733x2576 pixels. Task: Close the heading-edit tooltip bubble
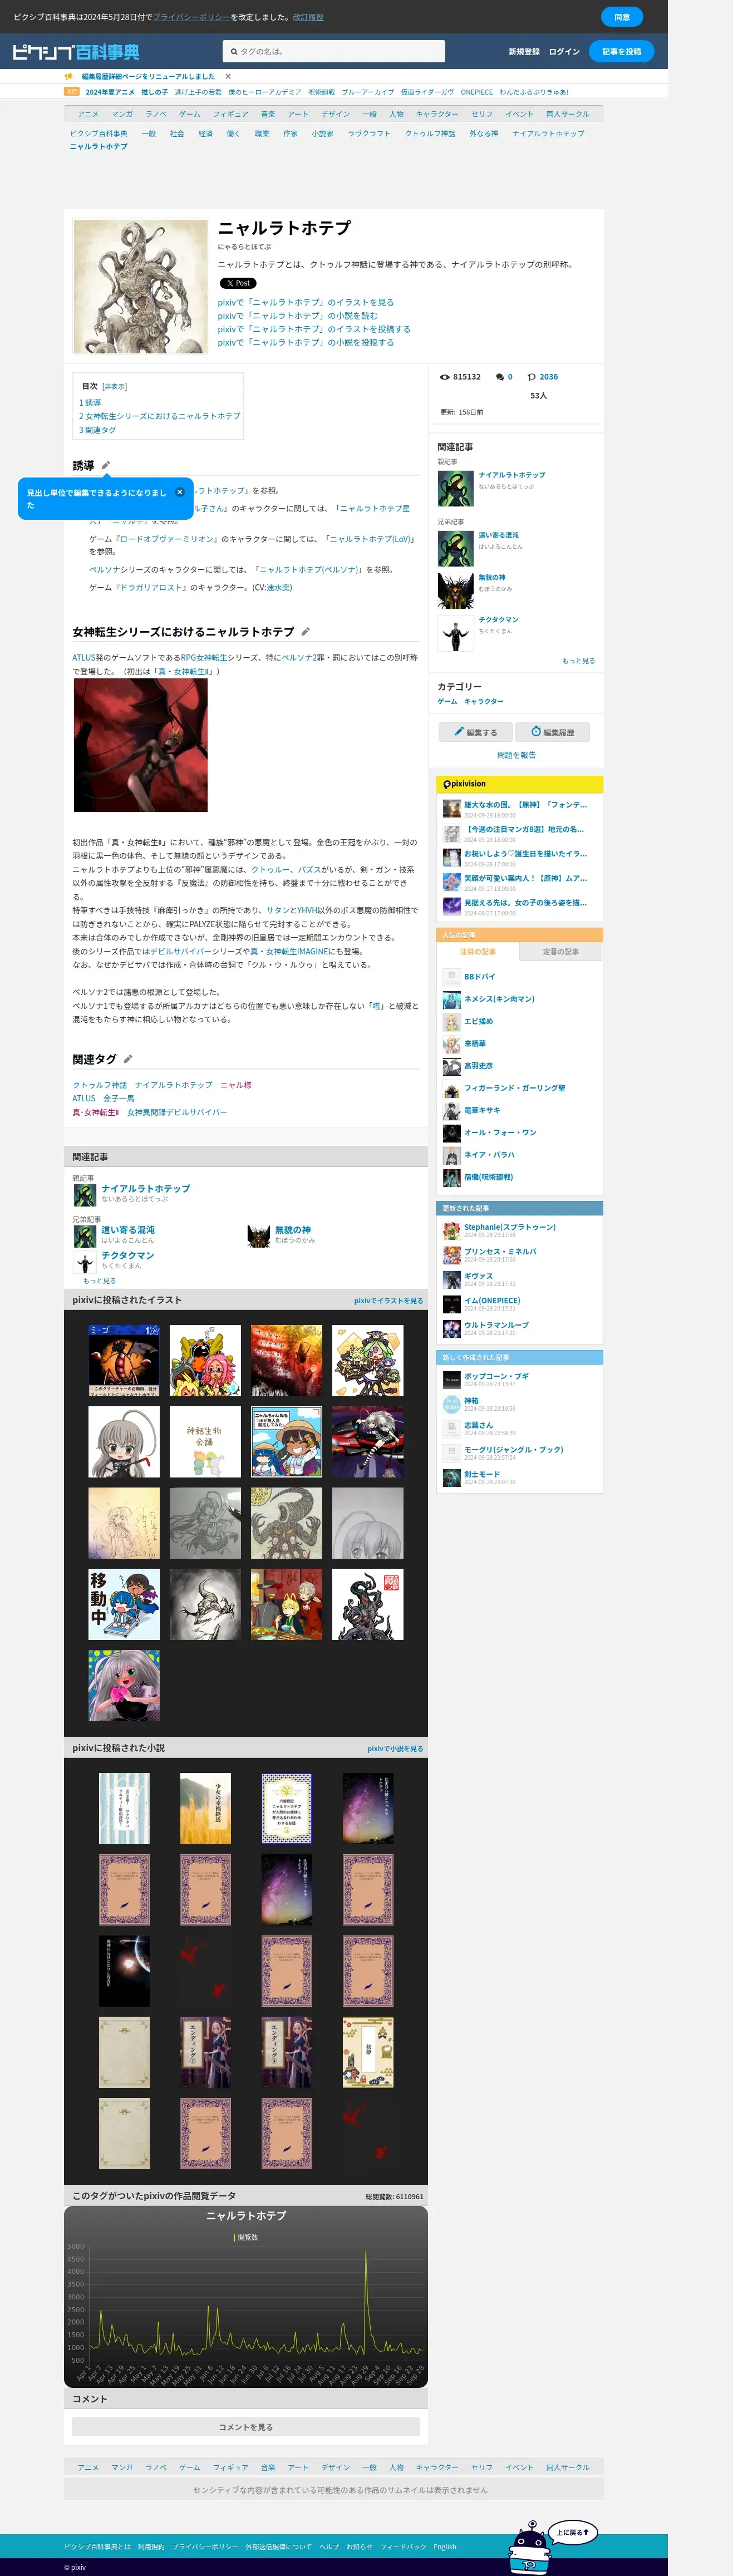coord(180,492)
